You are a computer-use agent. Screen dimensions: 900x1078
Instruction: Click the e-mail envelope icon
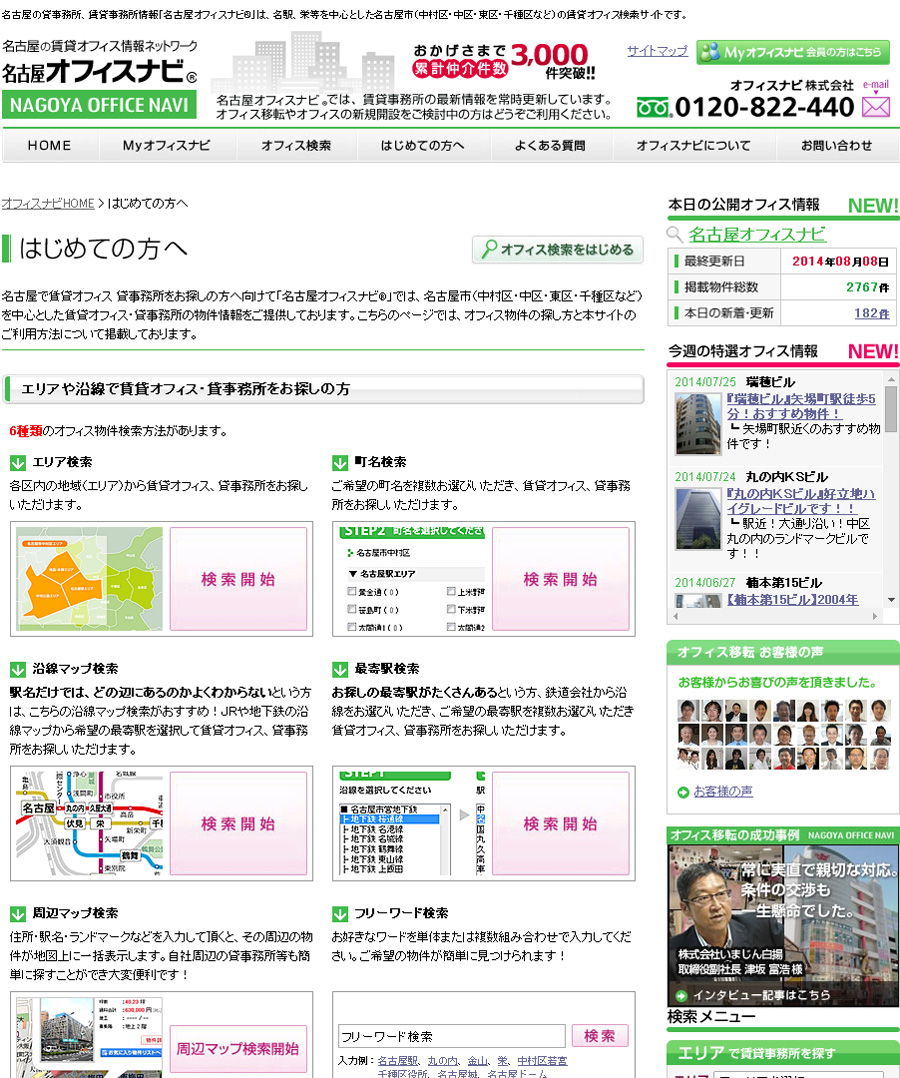point(876,107)
